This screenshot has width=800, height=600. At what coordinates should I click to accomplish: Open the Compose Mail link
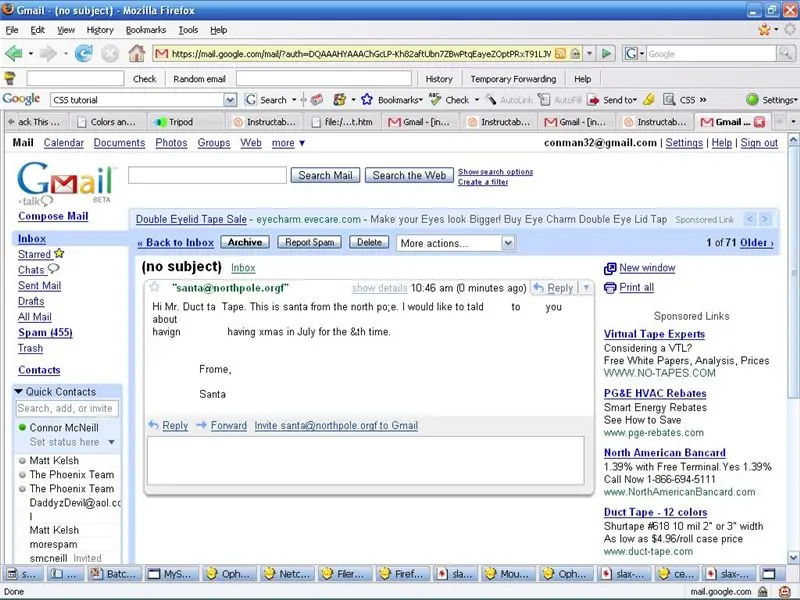click(53, 216)
